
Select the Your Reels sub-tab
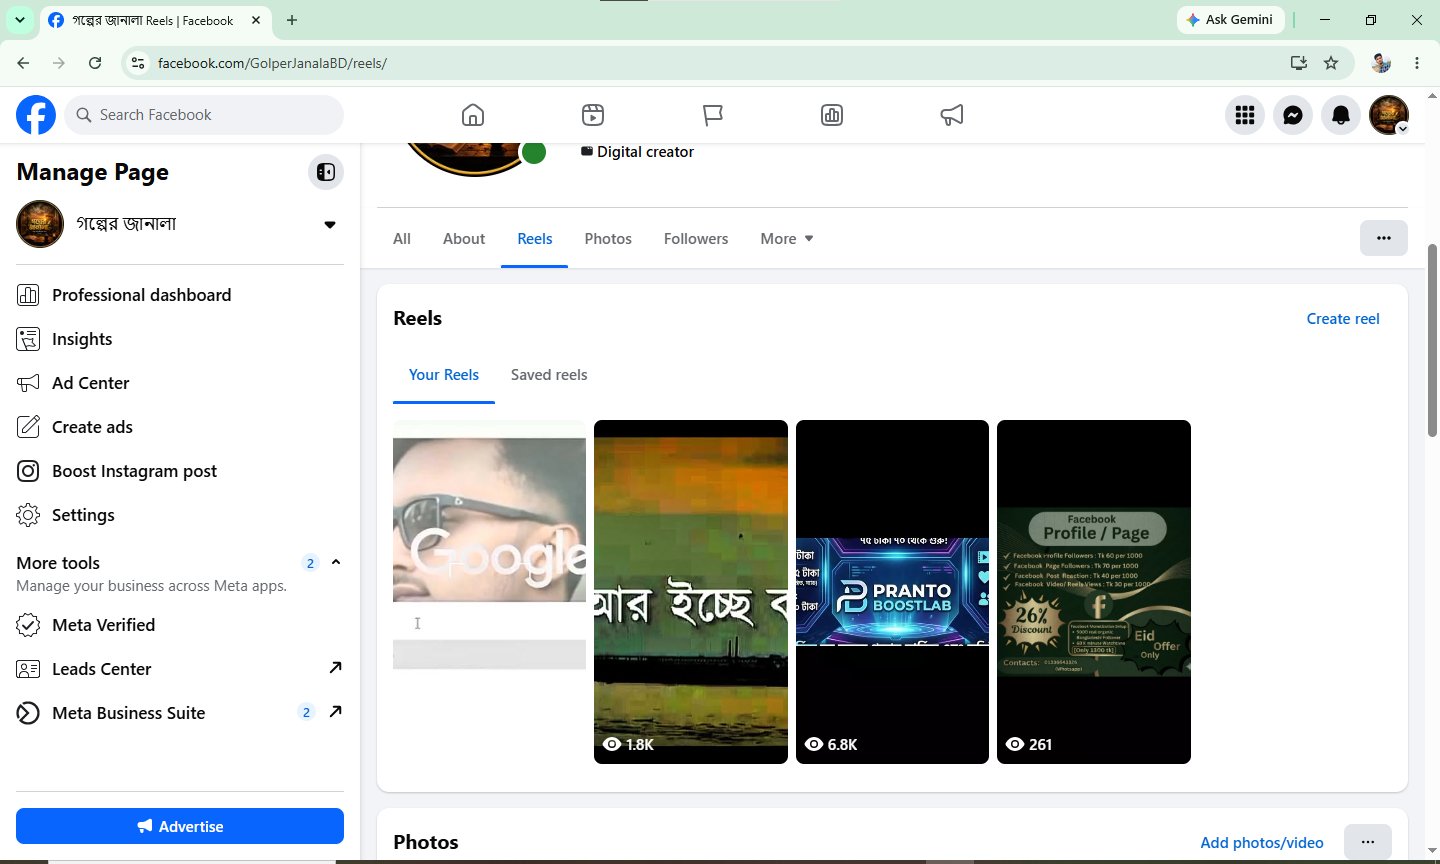(444, 375)
